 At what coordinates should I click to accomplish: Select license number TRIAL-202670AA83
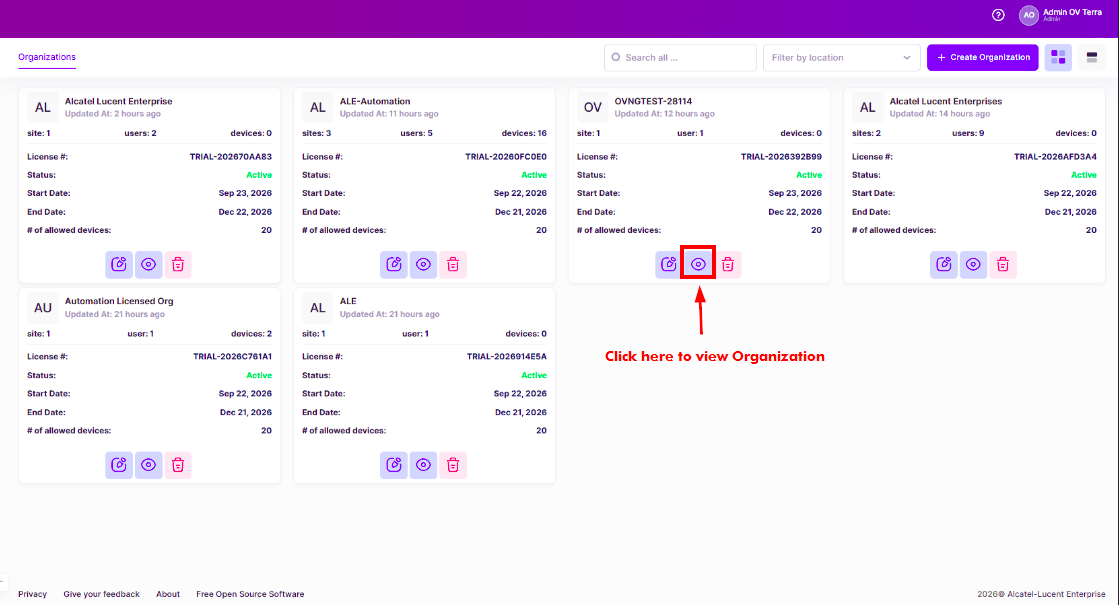pos(231,156)
